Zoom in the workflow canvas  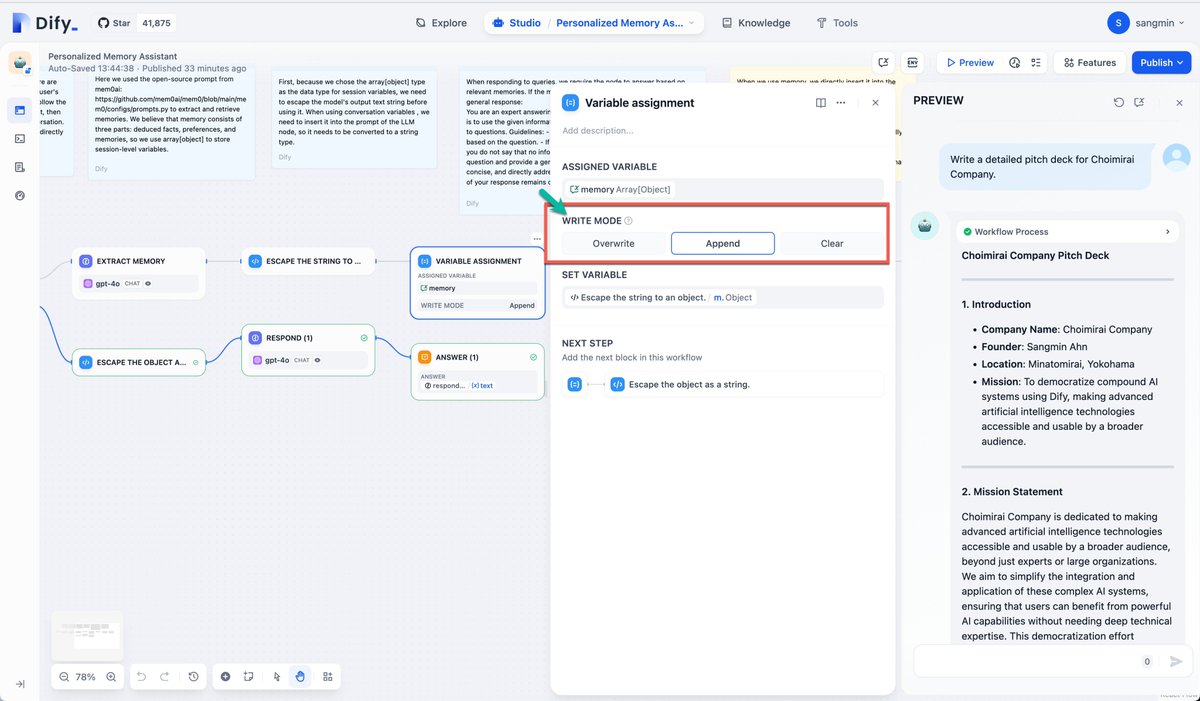coord(111,677)
